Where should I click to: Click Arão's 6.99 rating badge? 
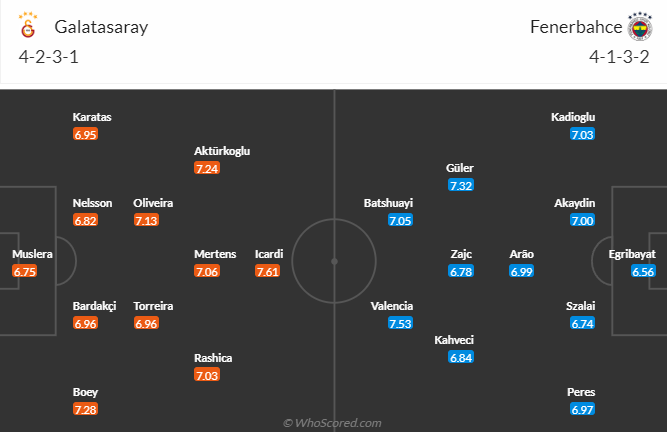[521, 271]
